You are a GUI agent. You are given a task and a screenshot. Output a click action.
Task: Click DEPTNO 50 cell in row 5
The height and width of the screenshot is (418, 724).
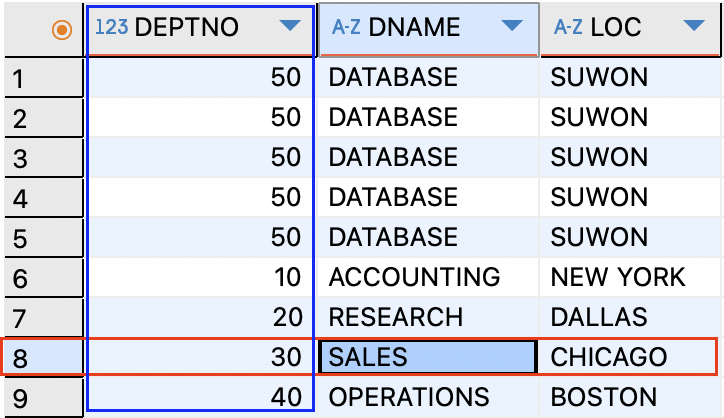coord(200,237)
